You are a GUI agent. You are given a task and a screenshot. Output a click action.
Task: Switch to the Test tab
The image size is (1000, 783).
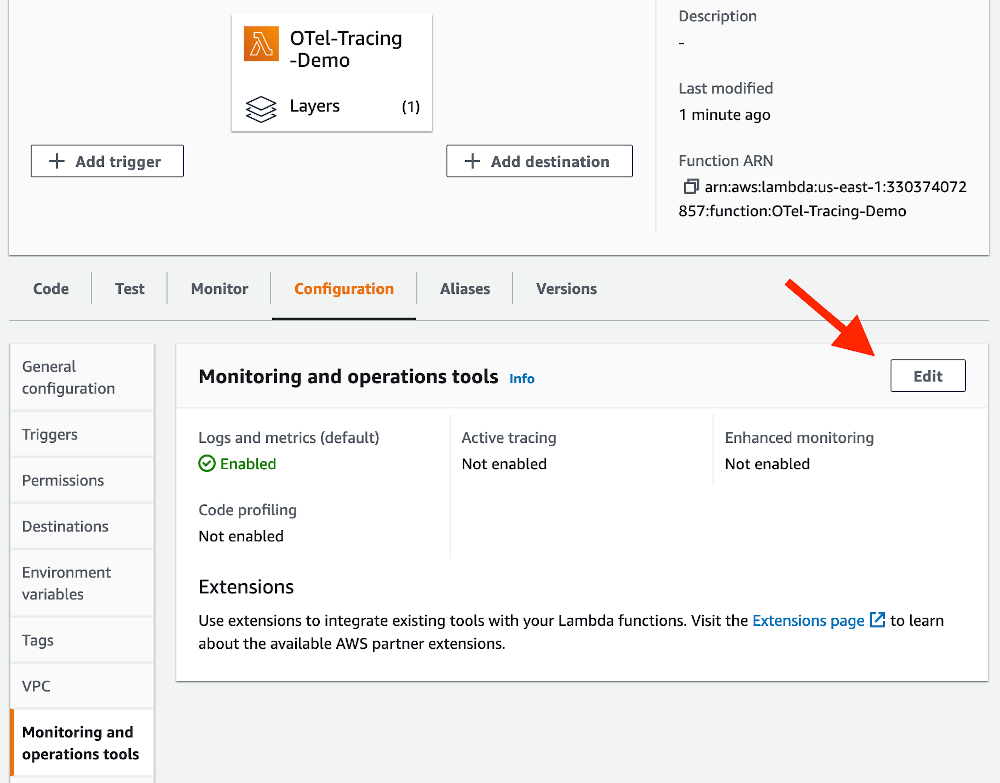point(129,288)
